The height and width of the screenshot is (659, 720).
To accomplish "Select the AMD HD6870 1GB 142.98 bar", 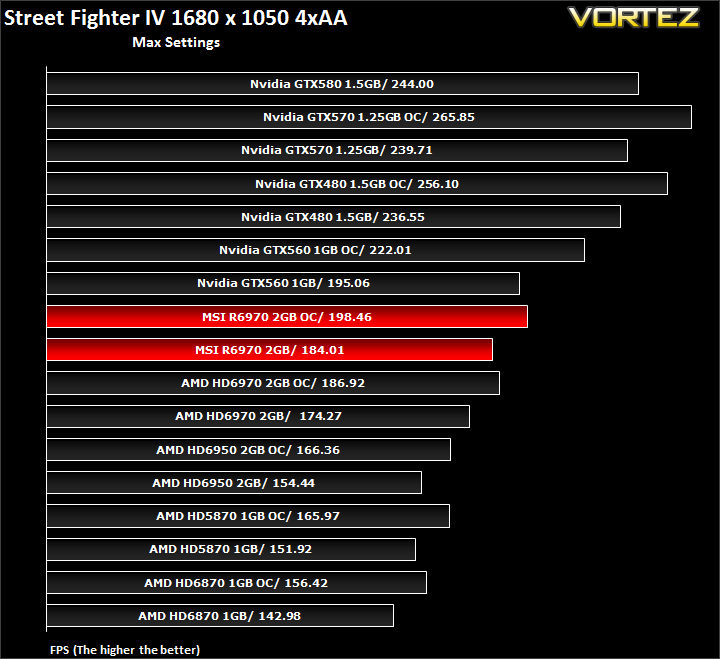I will pyautogui.click(x=220, y=616).
